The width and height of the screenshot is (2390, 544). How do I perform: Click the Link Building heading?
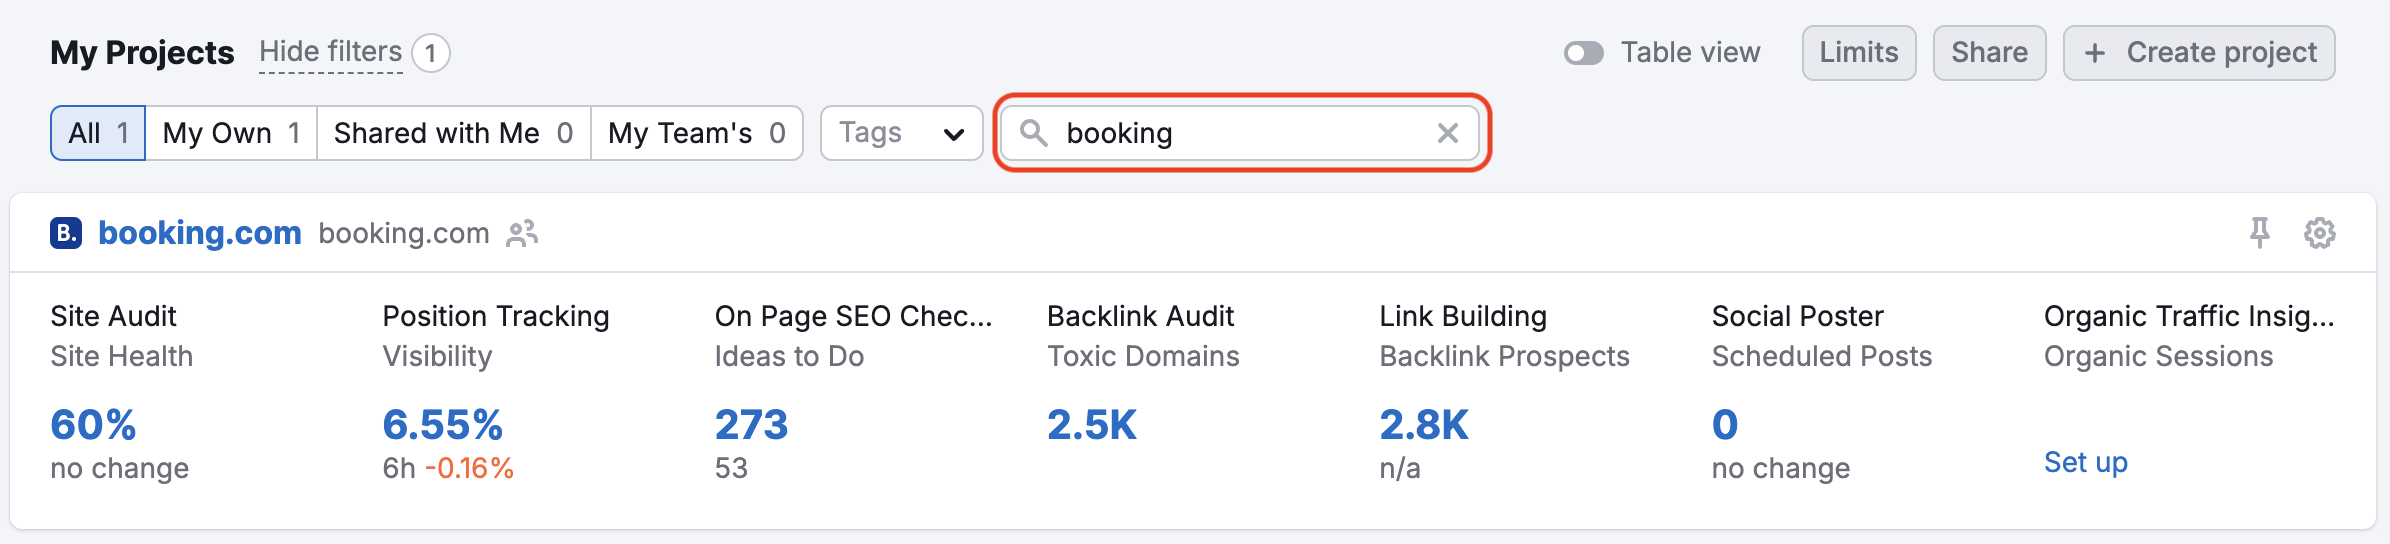(1463, 316)
